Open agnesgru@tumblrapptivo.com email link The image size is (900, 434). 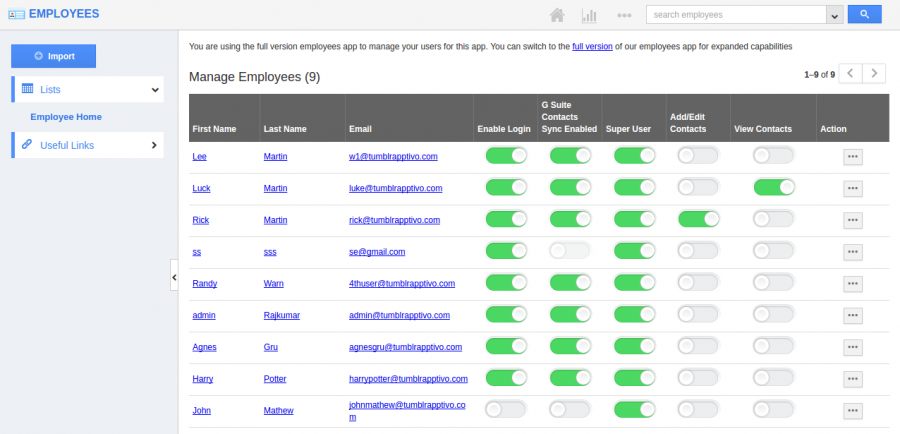(x=405, y=347)
